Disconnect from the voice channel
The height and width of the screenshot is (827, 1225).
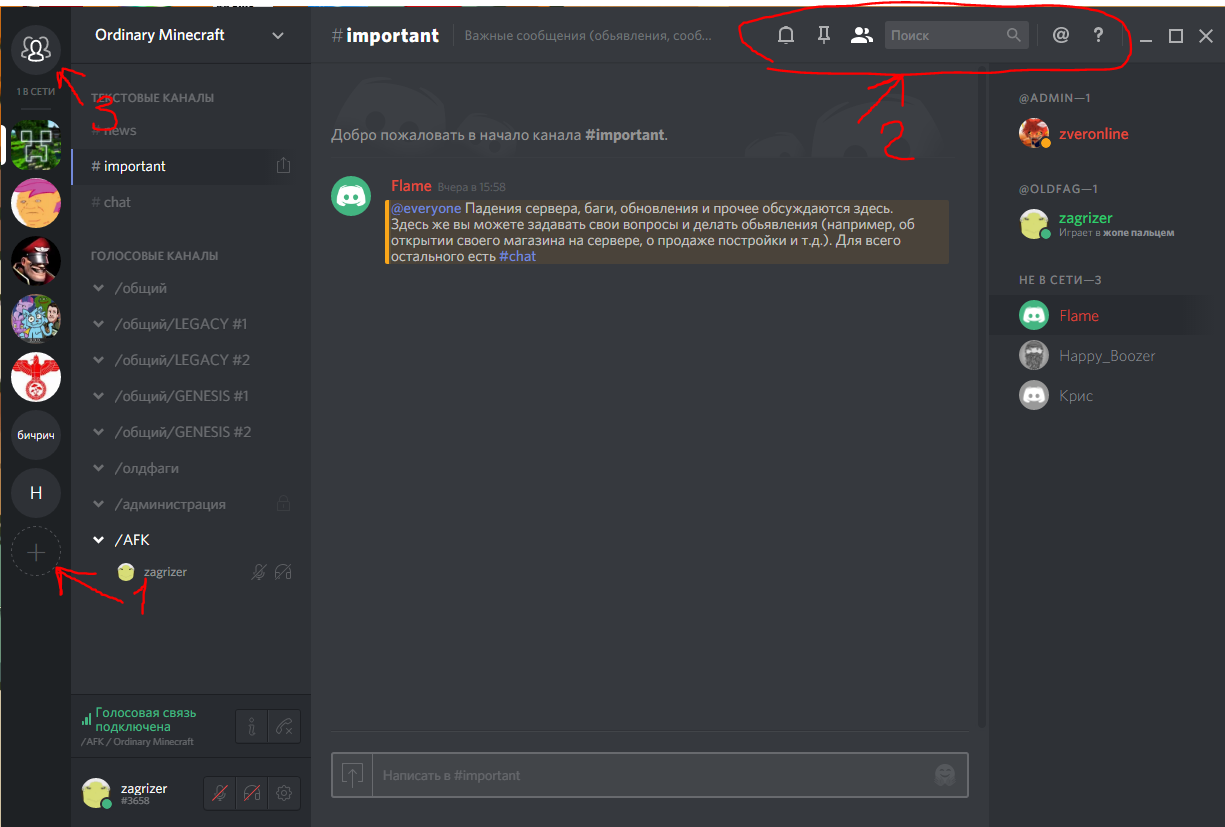tap(284, 726)
